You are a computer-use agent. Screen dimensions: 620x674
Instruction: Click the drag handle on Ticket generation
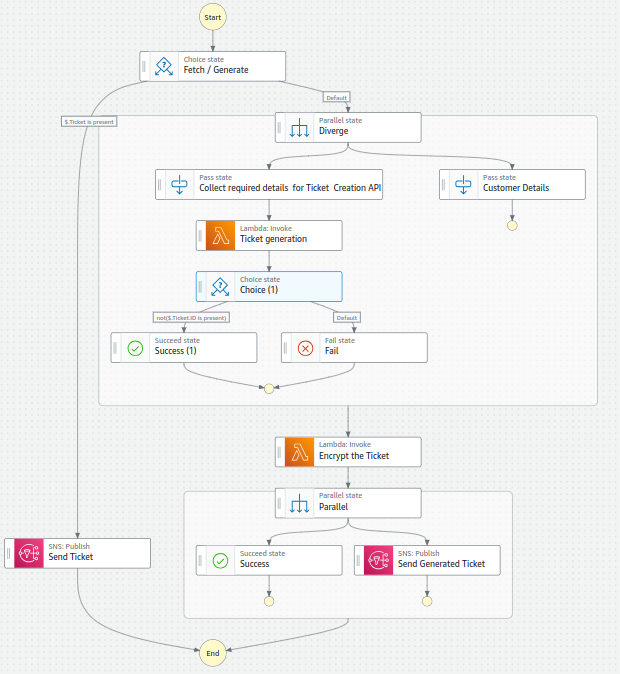coord(200,236)
